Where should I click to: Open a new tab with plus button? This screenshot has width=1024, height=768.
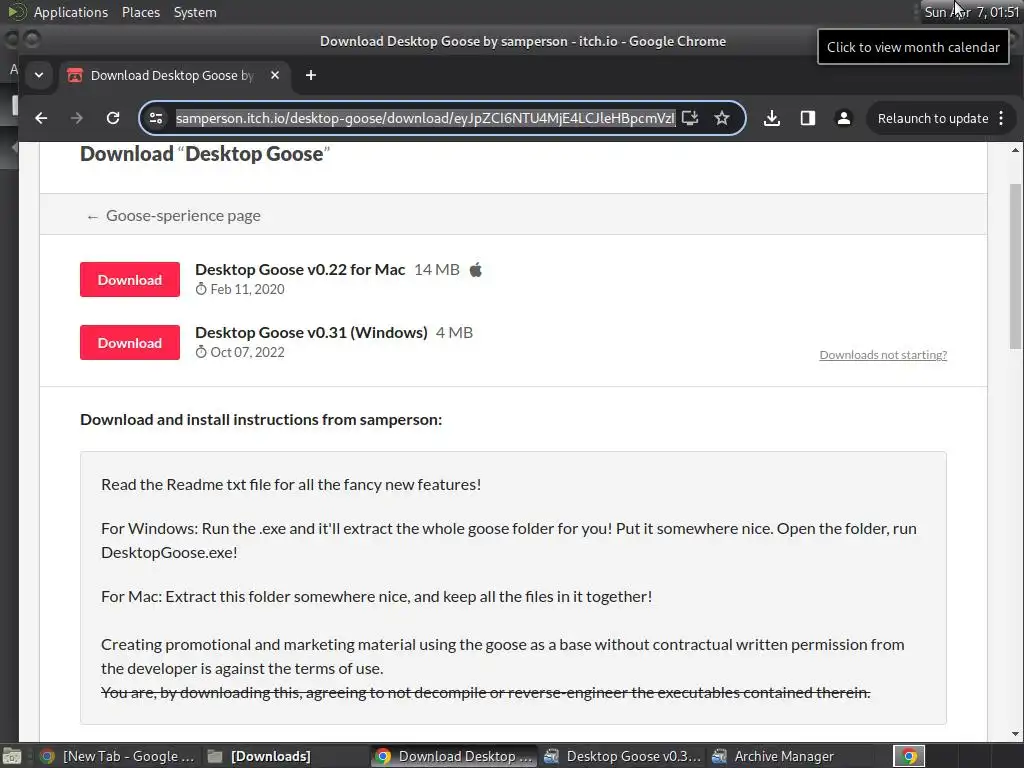point(311,75)
